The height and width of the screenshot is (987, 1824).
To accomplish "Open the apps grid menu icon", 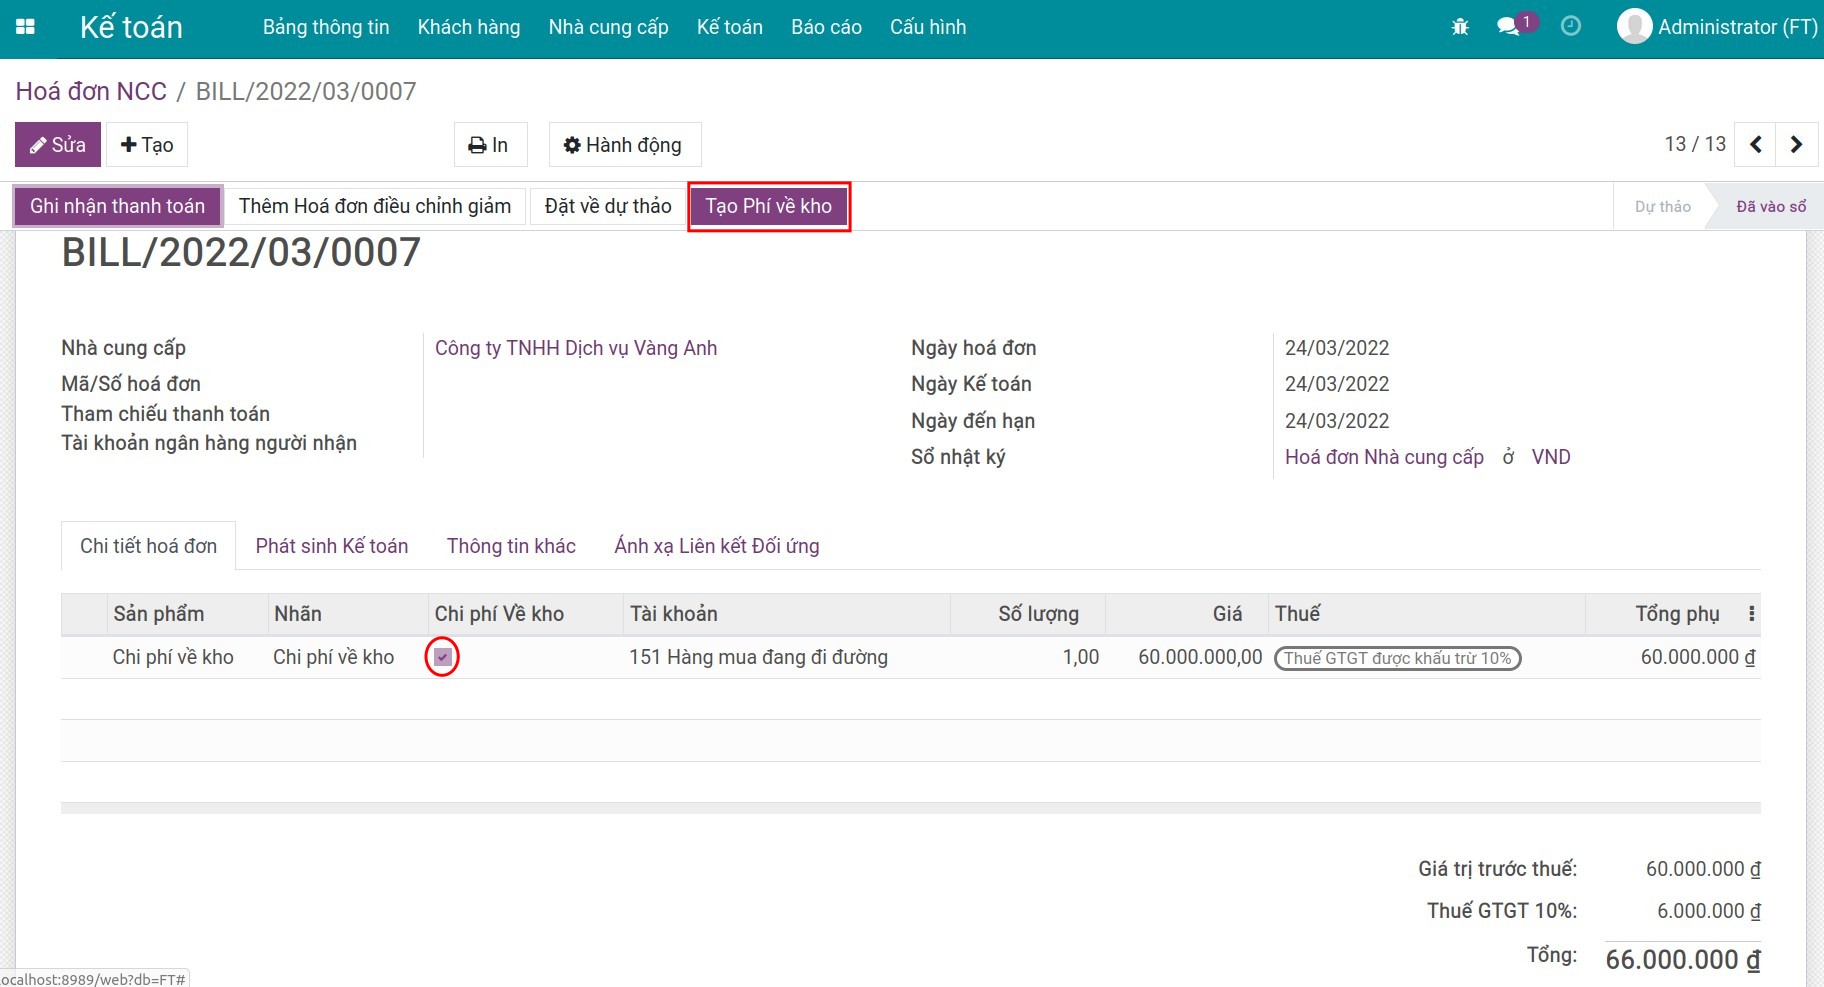I will click(x=26, y=27).
